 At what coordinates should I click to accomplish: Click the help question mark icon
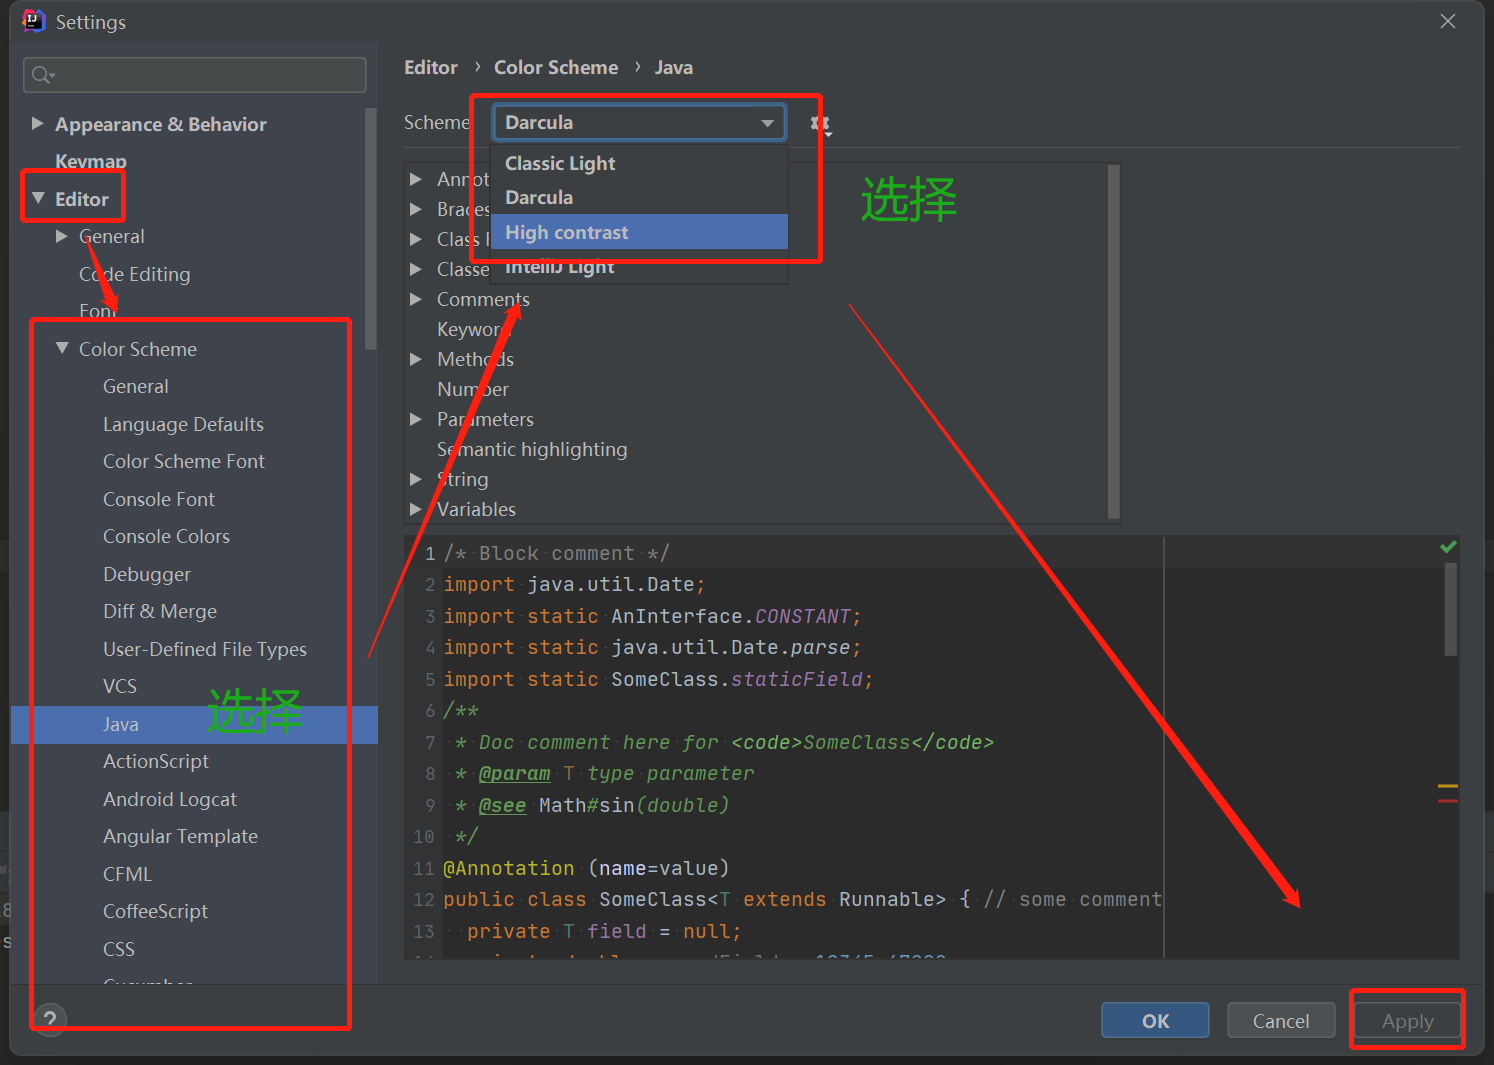[x=49, y=1020]
